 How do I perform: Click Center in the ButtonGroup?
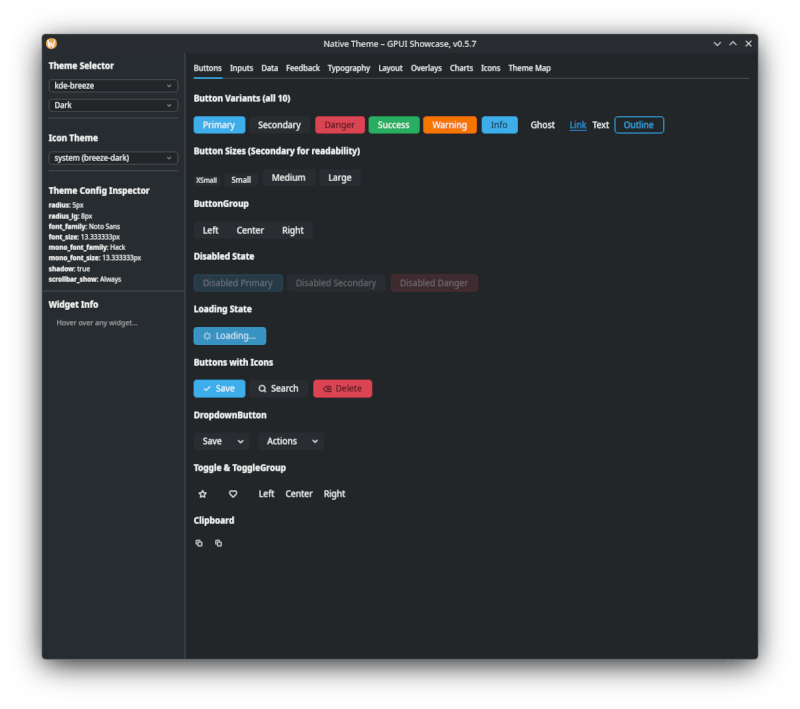(x=250, y=231)
